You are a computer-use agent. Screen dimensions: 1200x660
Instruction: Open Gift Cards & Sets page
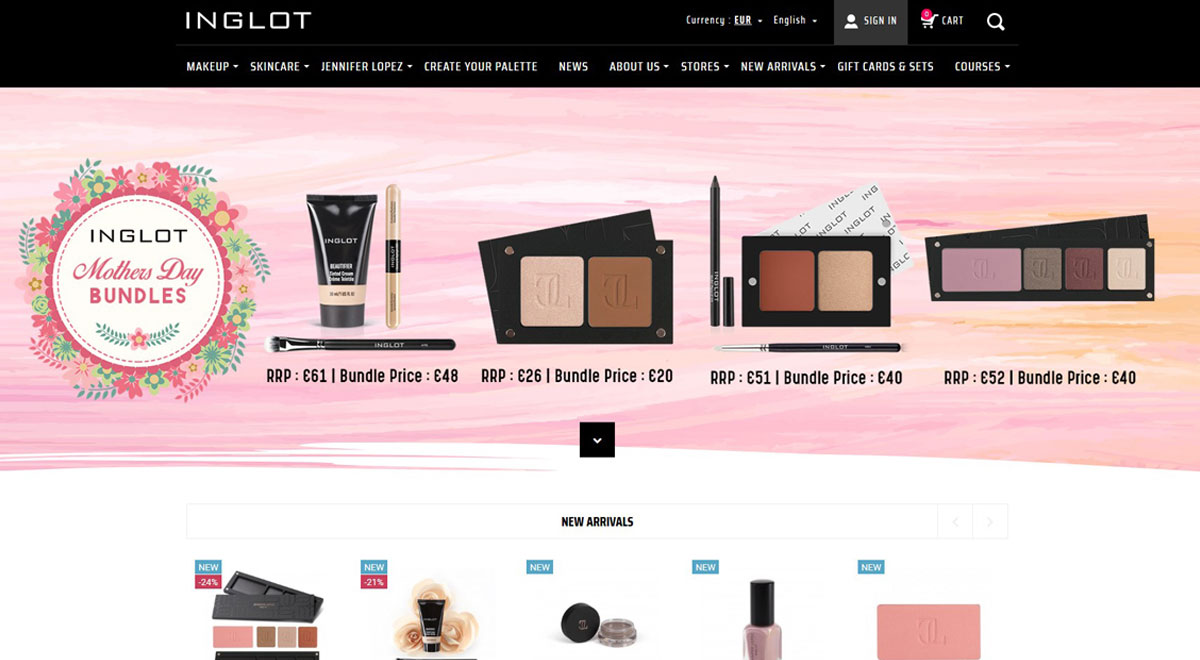click(x=885, y=67)
